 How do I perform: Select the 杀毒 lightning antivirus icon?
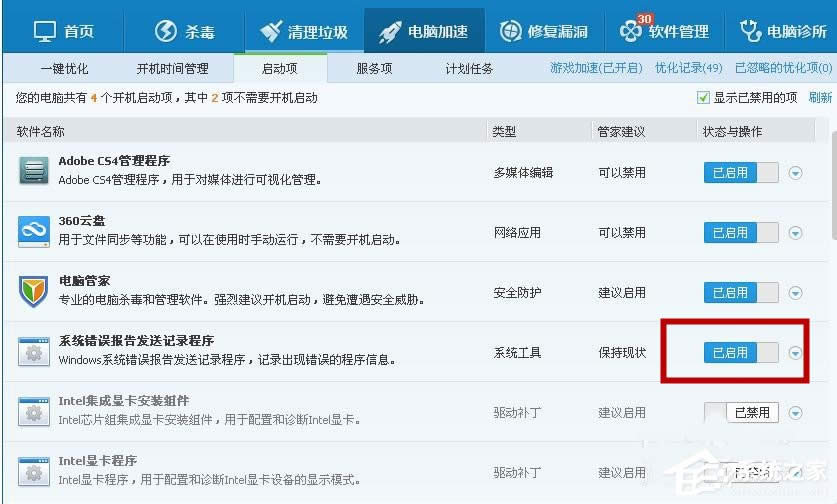click(x=165, y=31)
